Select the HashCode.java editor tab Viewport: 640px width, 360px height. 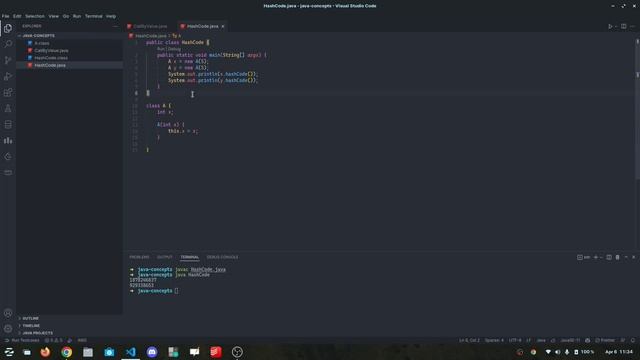pyautogui.click(x=202, y=27)
